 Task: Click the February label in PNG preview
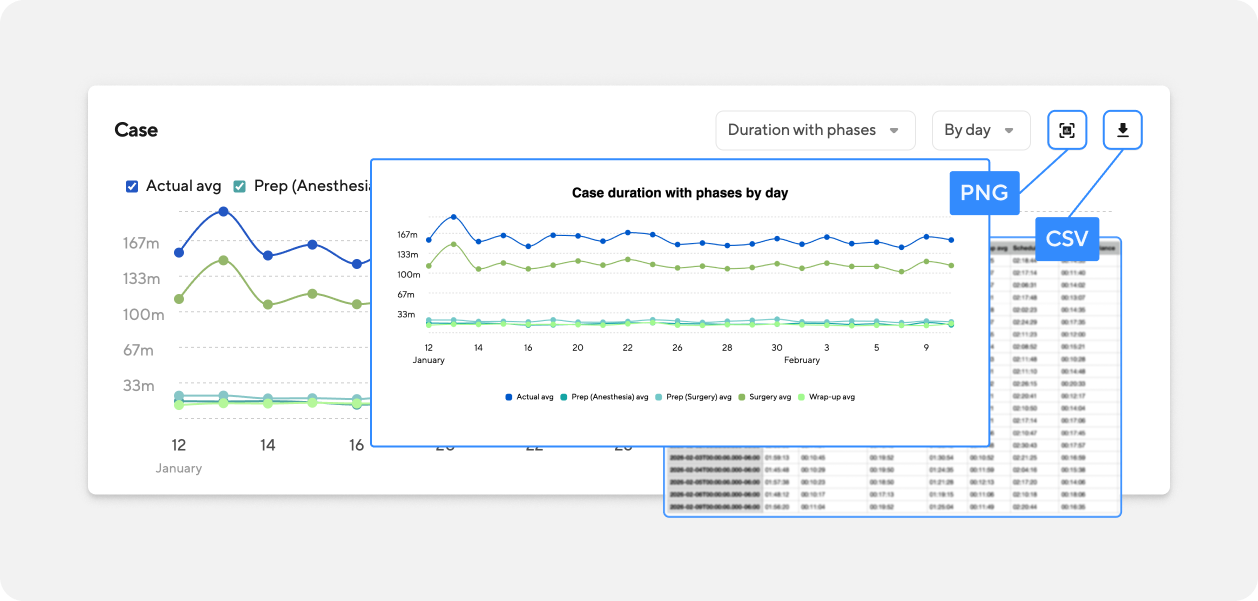(x=802, y=360)
